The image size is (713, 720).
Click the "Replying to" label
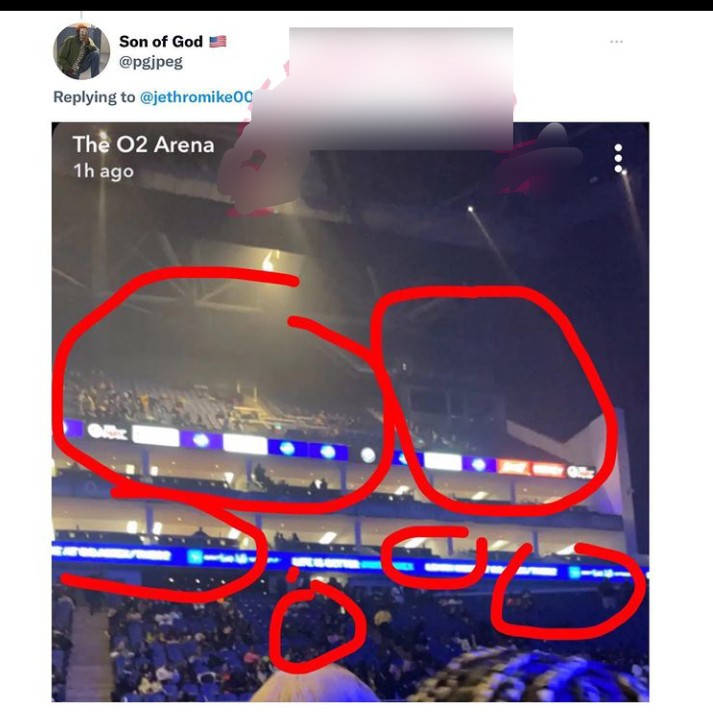(94, 97)
